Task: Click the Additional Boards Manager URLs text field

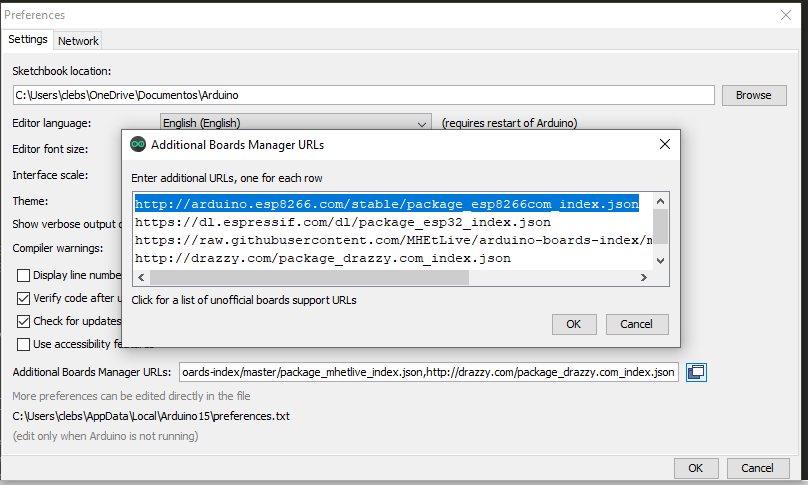Action: (429, 372)
